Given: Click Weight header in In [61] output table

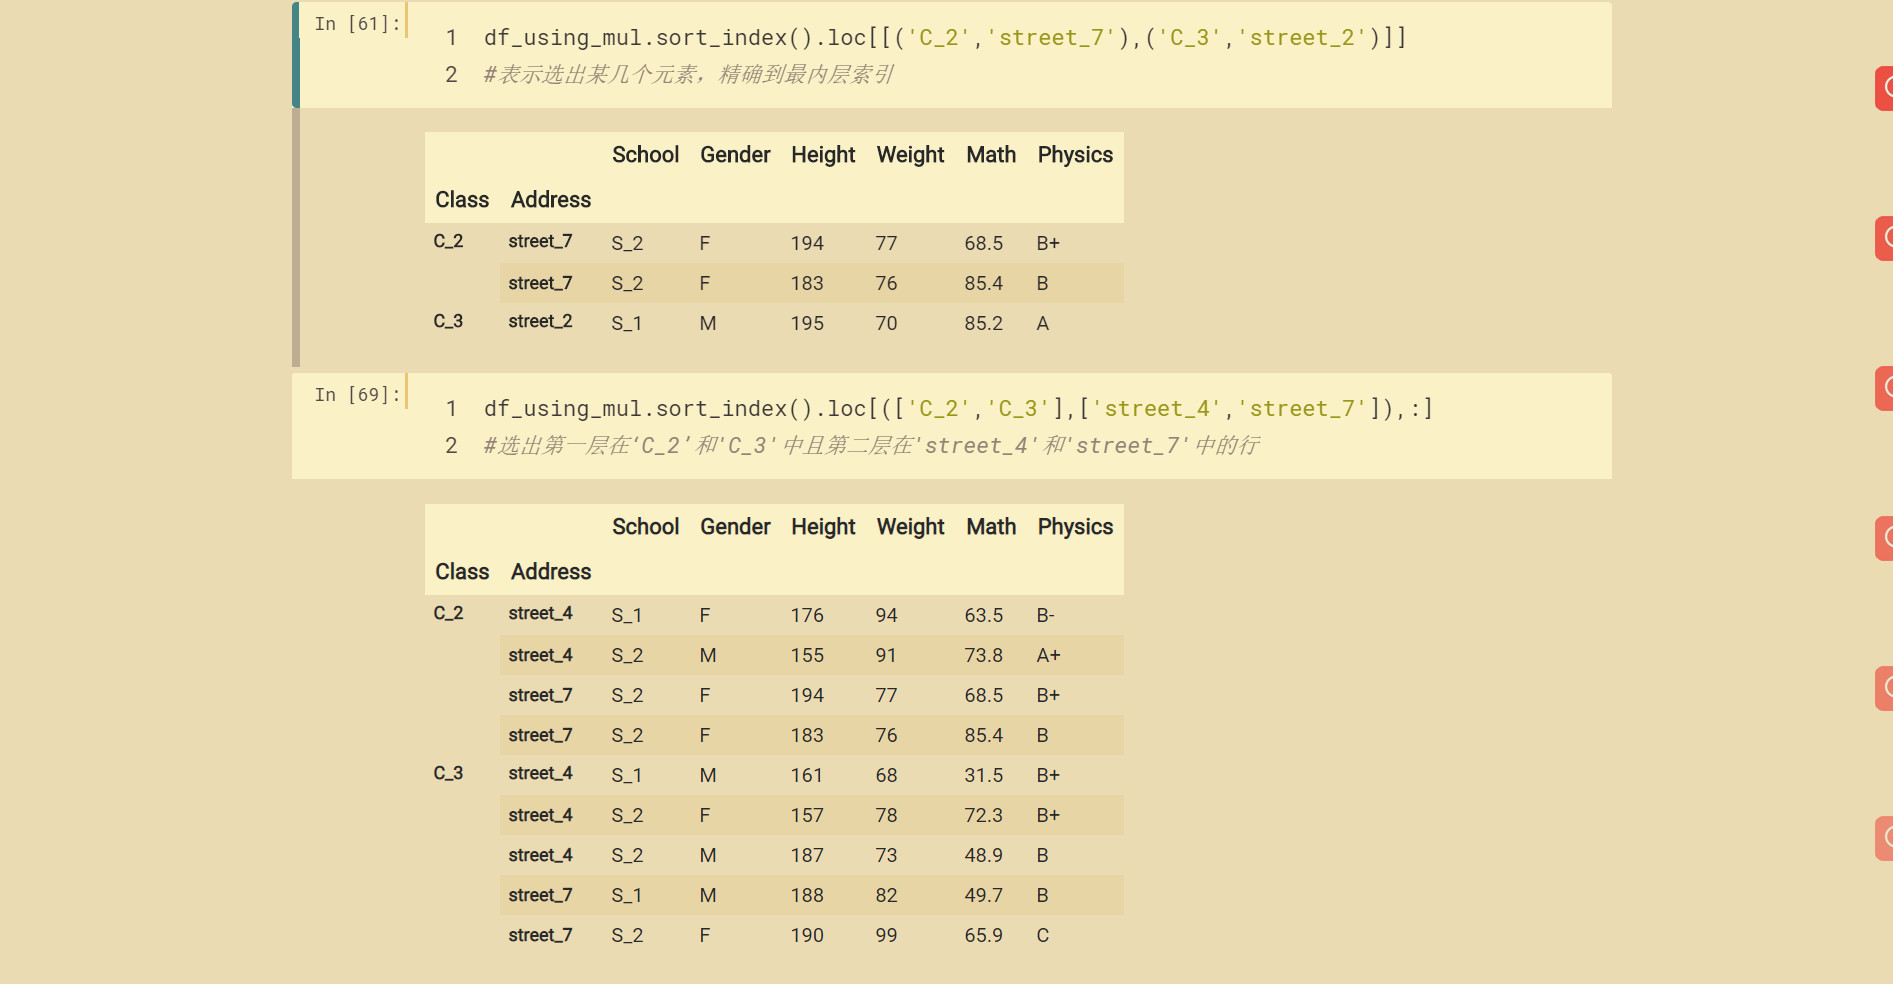Looking at the screenshot, I should pyautogui.click(x=910, y=155).
